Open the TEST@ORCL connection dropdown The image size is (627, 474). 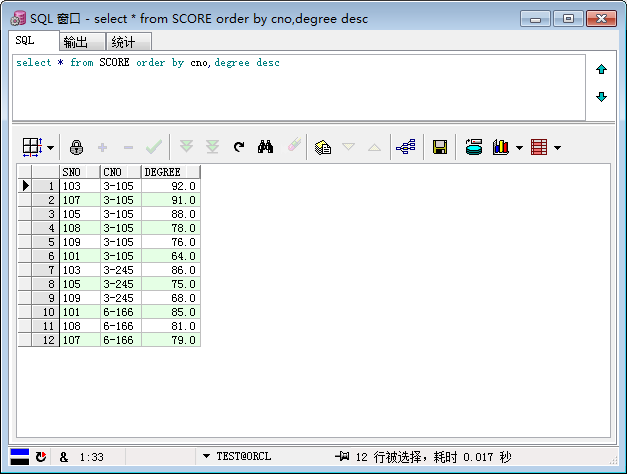[206, 456]
